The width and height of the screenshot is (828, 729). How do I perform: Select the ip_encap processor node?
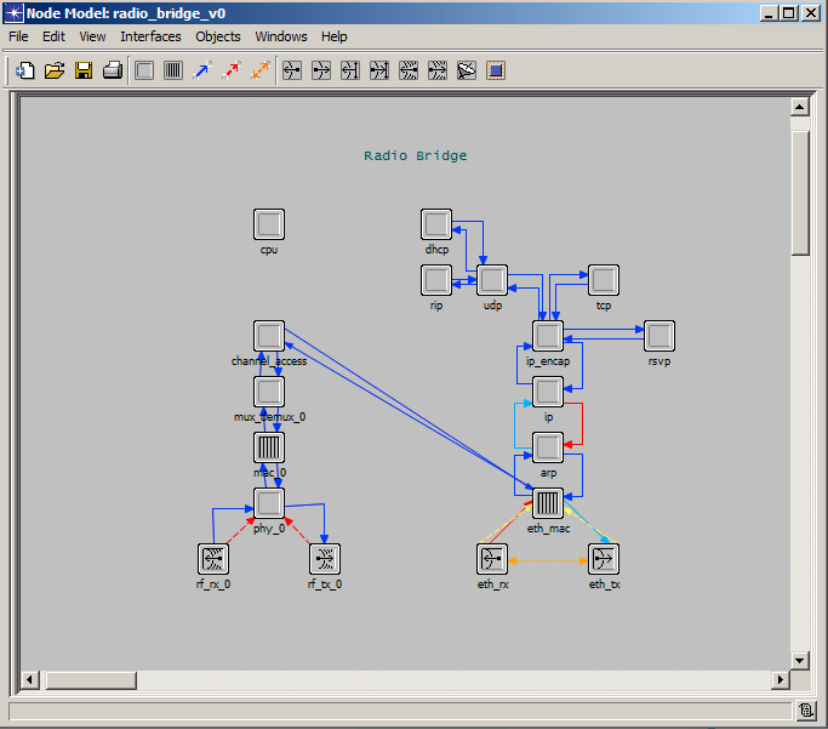point(548,336)
